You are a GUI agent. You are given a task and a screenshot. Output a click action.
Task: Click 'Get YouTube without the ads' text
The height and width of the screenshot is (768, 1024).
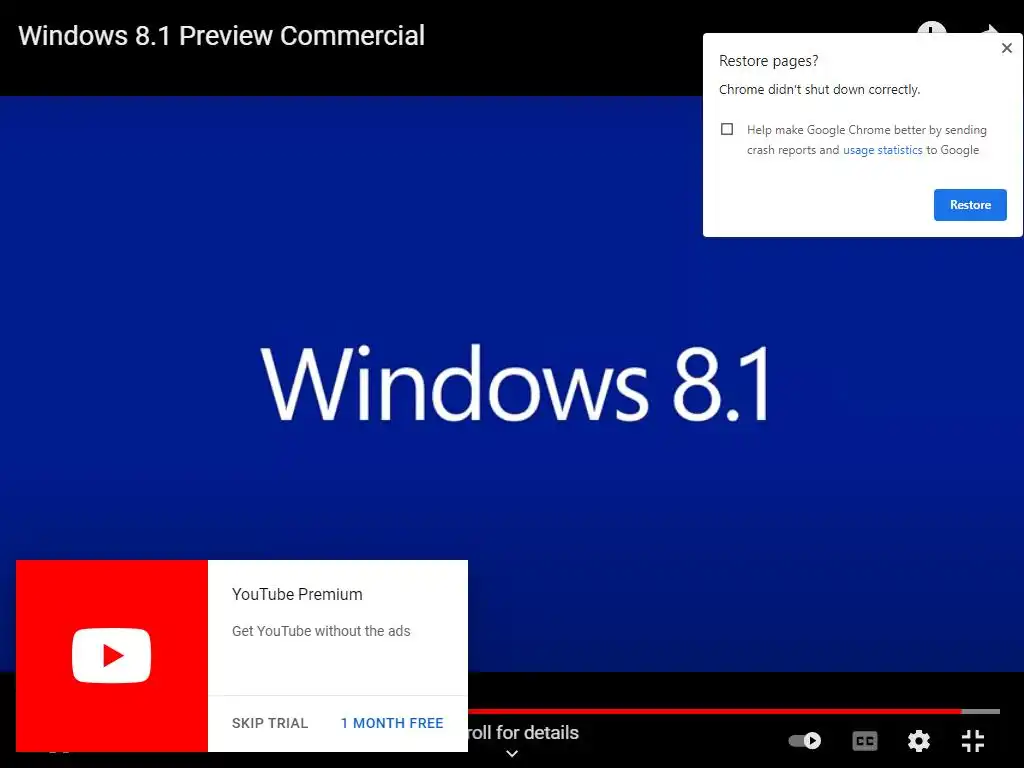pos(321,631)
